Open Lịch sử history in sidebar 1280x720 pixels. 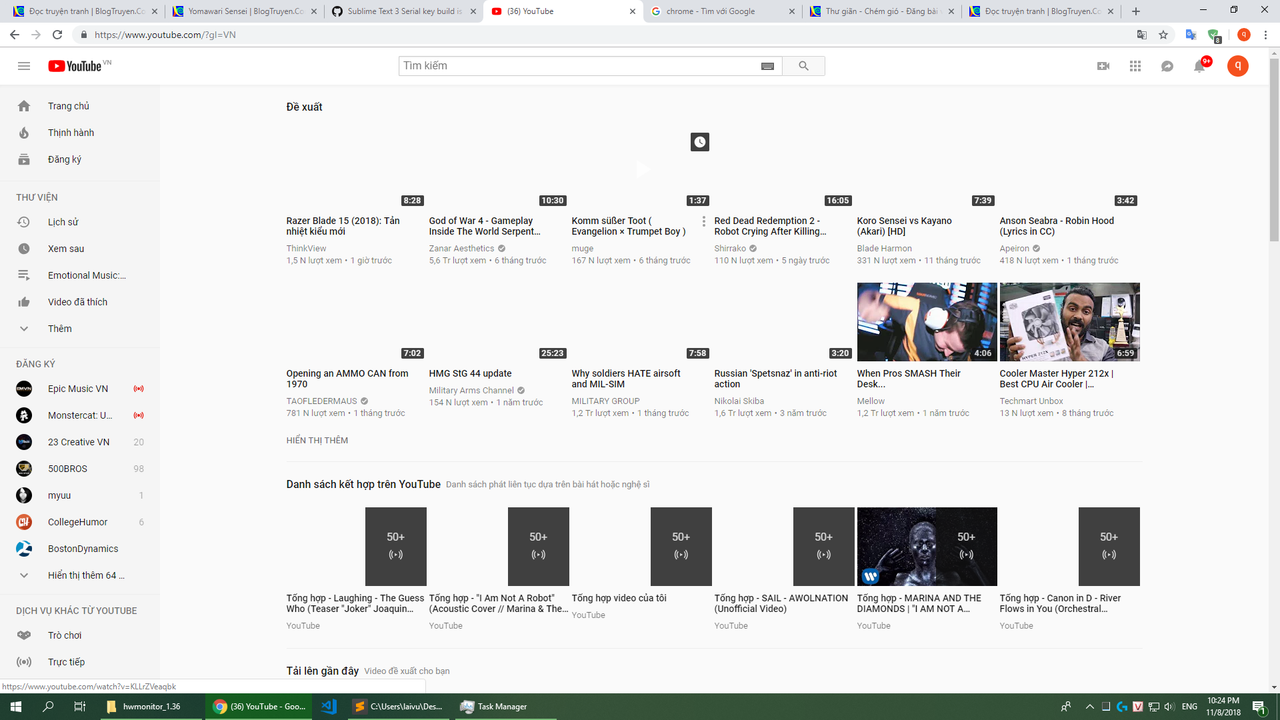click(80, 222)
